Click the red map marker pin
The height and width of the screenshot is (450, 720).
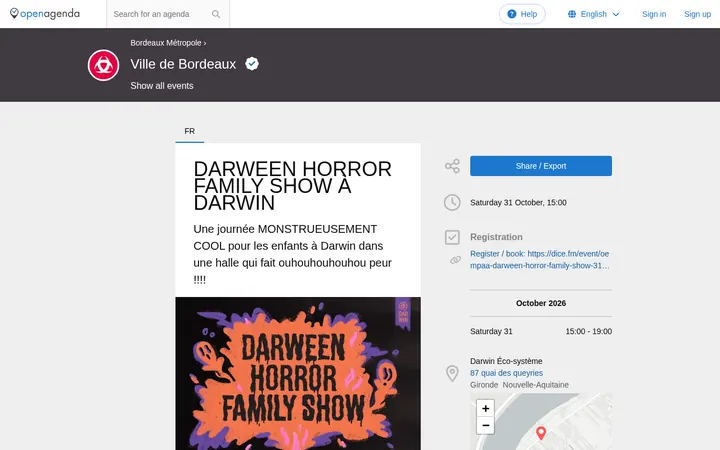click(541, 433)
